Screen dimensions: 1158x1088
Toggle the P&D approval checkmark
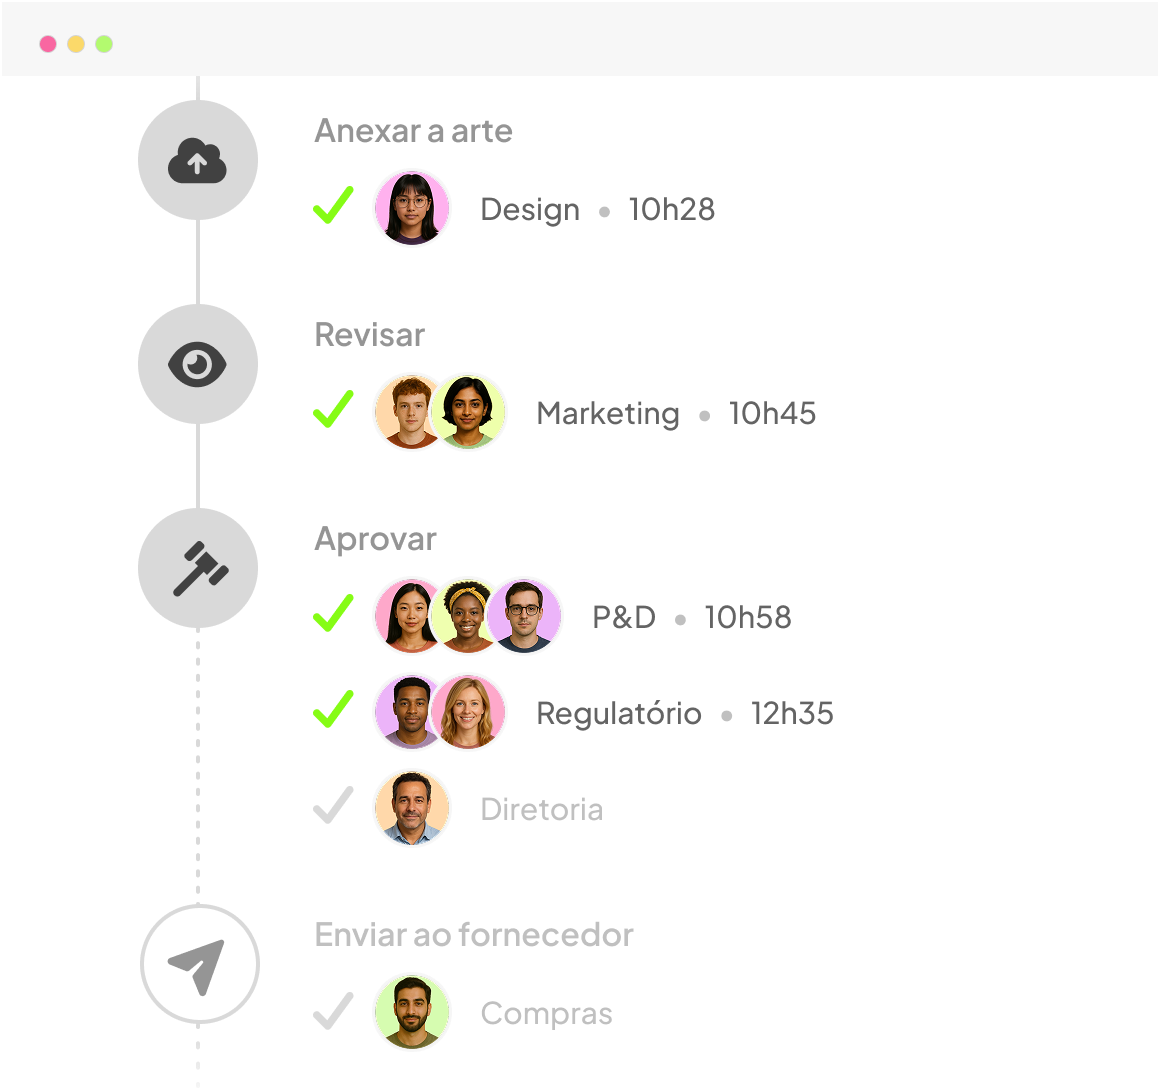(333, 614)
